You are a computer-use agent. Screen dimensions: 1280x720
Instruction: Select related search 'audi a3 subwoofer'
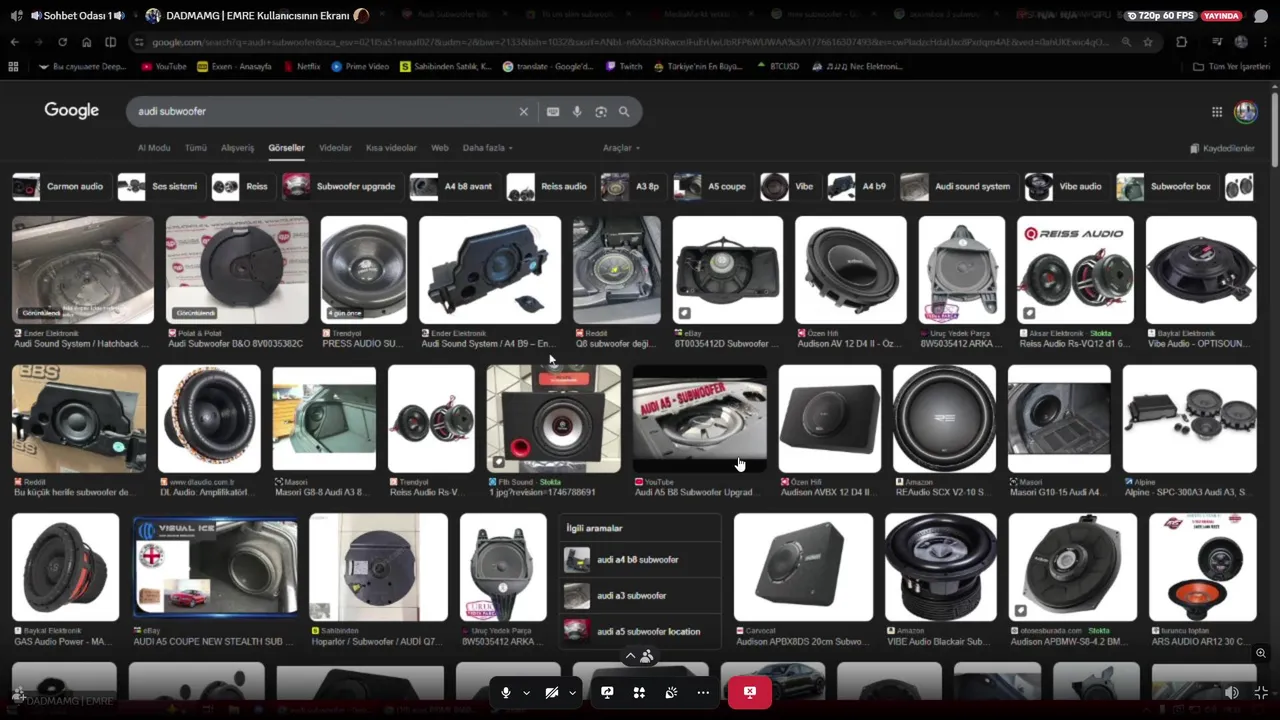click(x=640, y=596)
